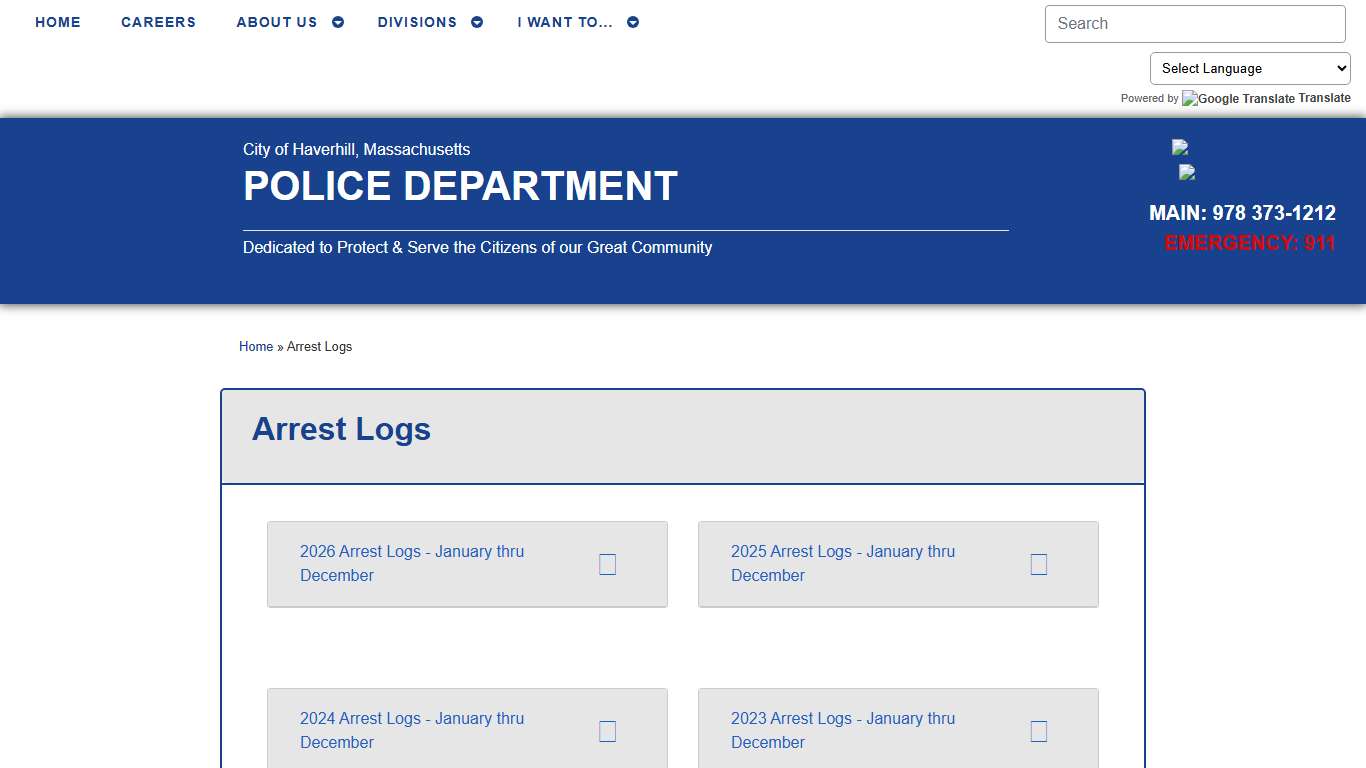Image resolution: width=1366 pixels, height=768 pixels.
Task: Click the lower social media icon in blue header
Action: [1186, 173]
